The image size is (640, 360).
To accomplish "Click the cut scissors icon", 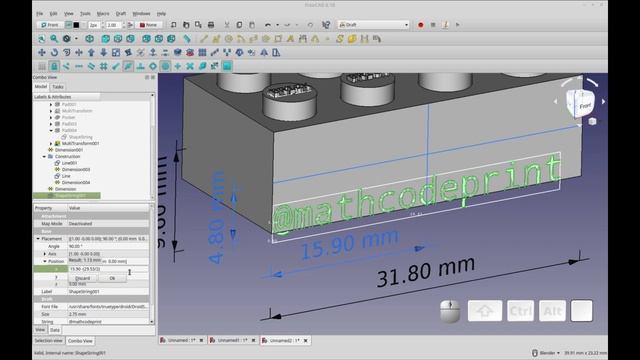I will 227,25.
